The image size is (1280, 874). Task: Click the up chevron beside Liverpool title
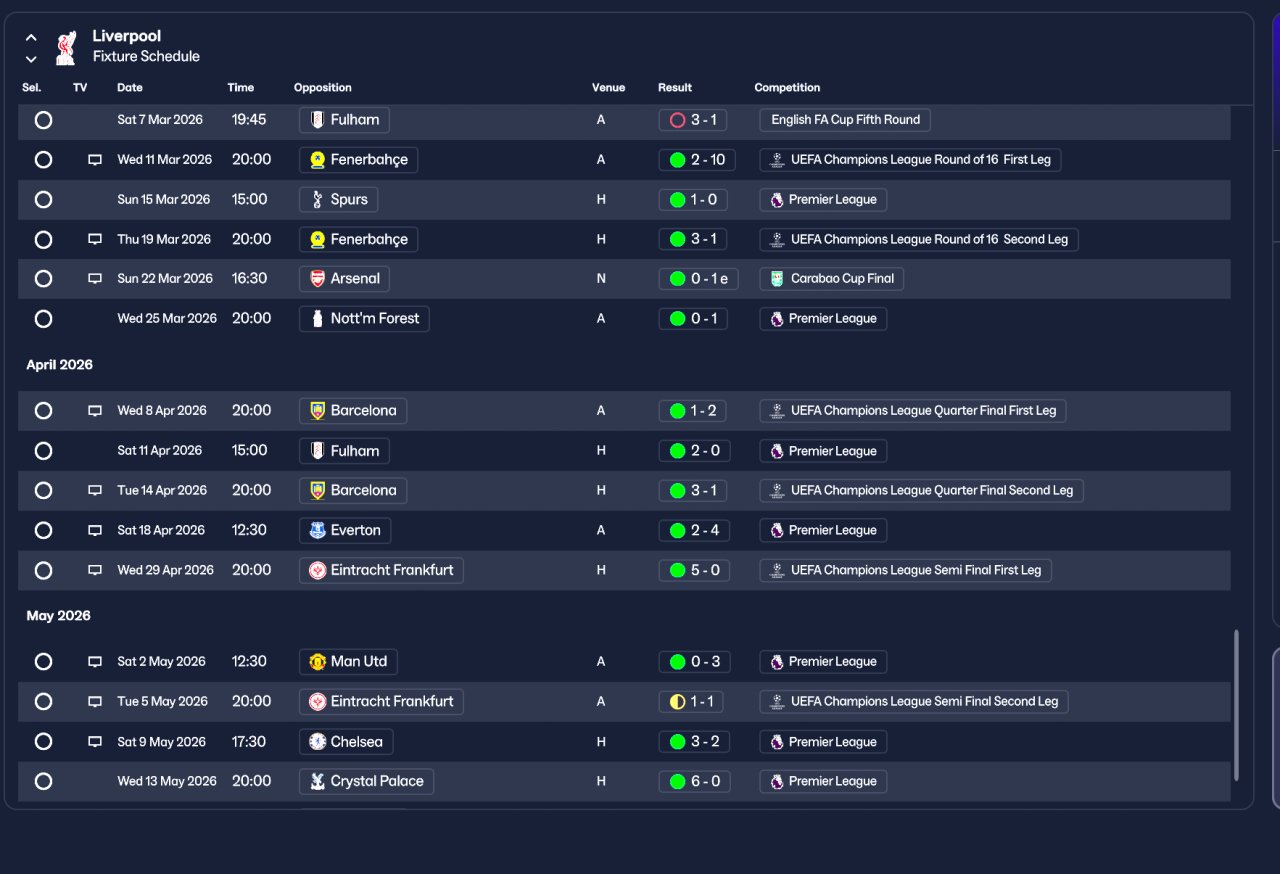(31, 38)
